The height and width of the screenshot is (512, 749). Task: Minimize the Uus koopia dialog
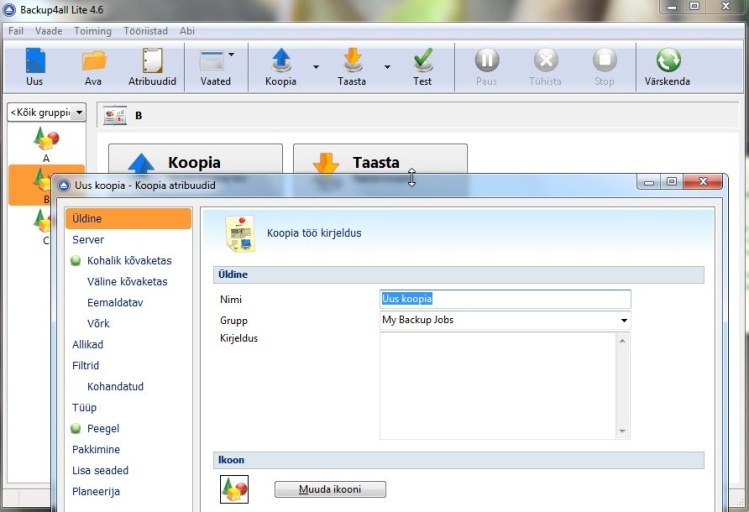pyautogui.click(x=649, y=181)
